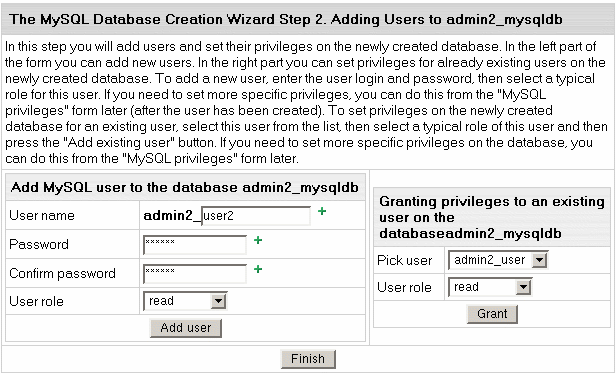
Task: Focus the Password input field
Action: tap(195, 245)
